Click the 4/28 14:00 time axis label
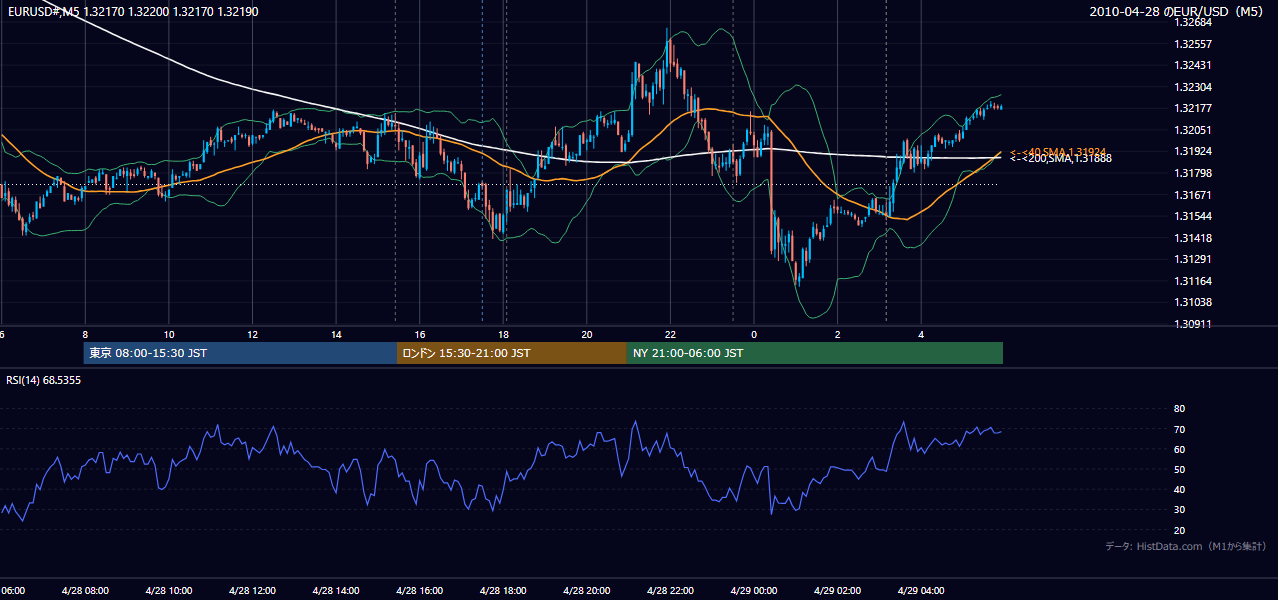Image resolution: width=1278 pixels, height=600 pixels. (335, 590)
